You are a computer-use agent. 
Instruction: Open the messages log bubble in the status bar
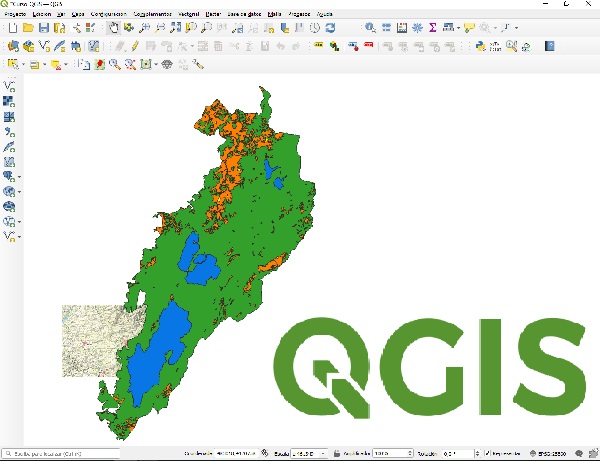pos(579,453)
